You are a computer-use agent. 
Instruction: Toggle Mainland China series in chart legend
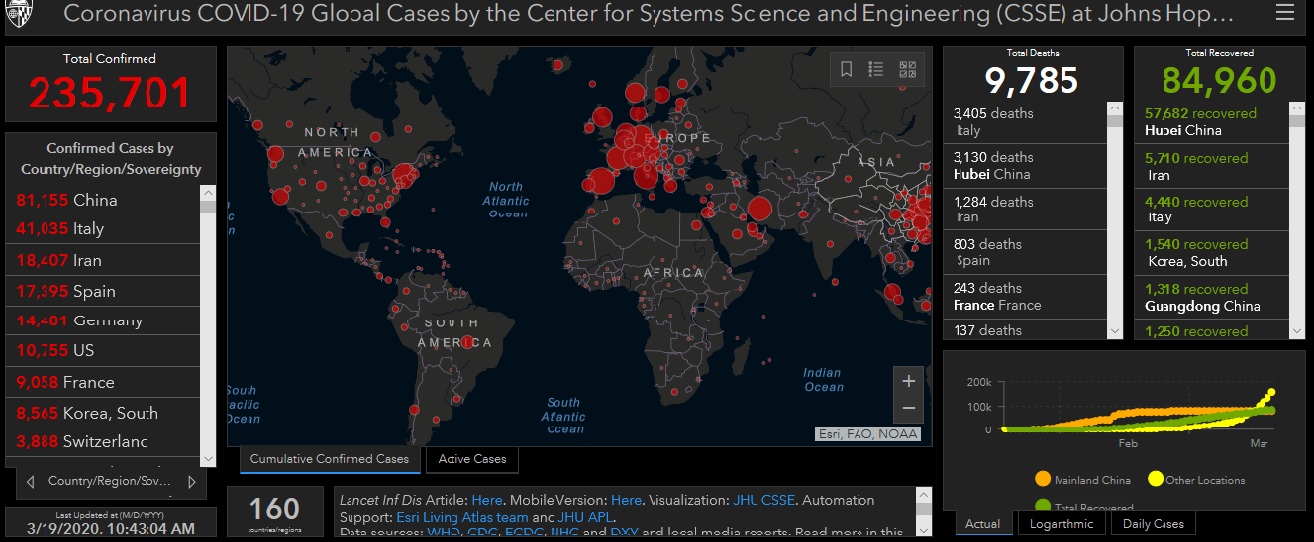tap(1043, 480)
